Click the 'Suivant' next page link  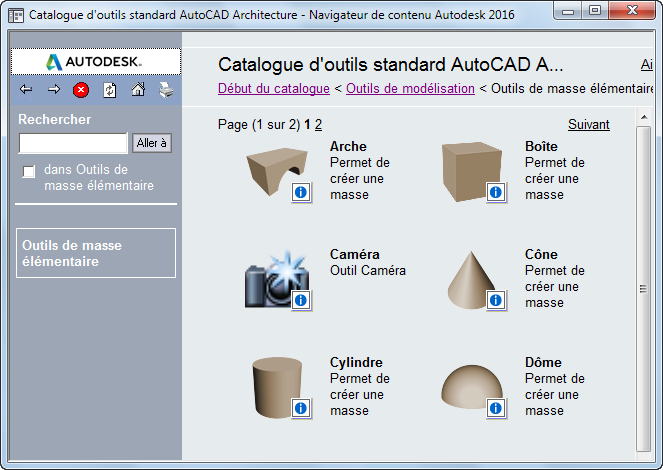coord(589,125)
